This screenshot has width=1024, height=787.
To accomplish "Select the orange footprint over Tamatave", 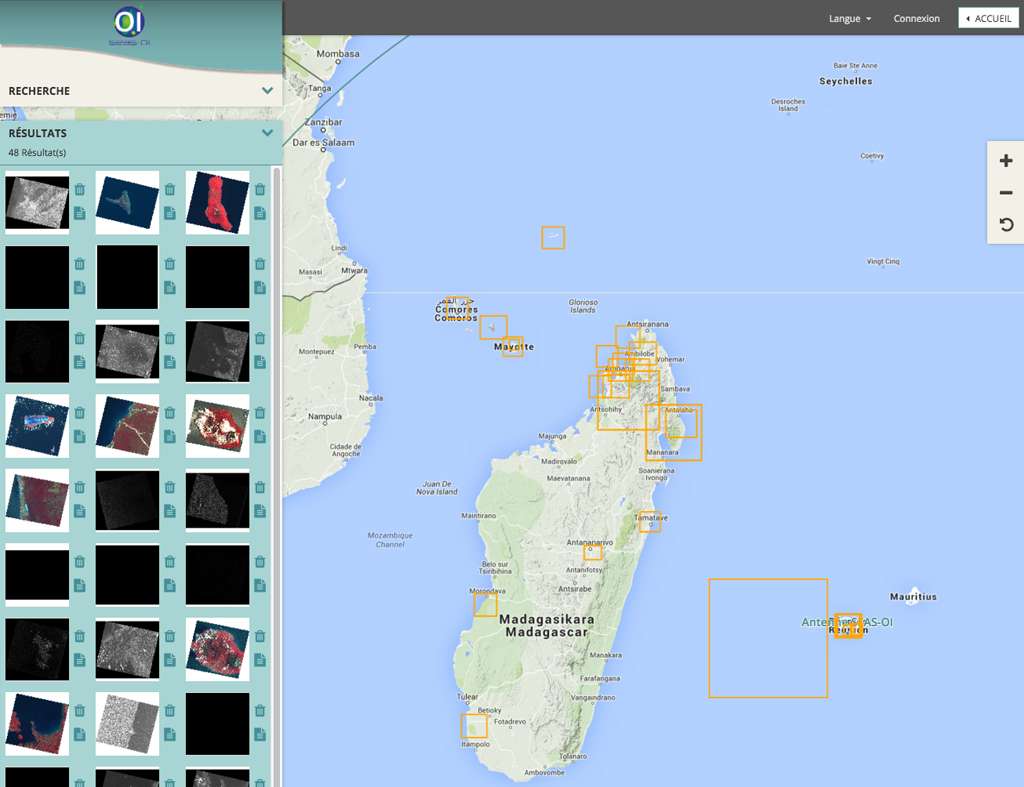I will 650,522.
